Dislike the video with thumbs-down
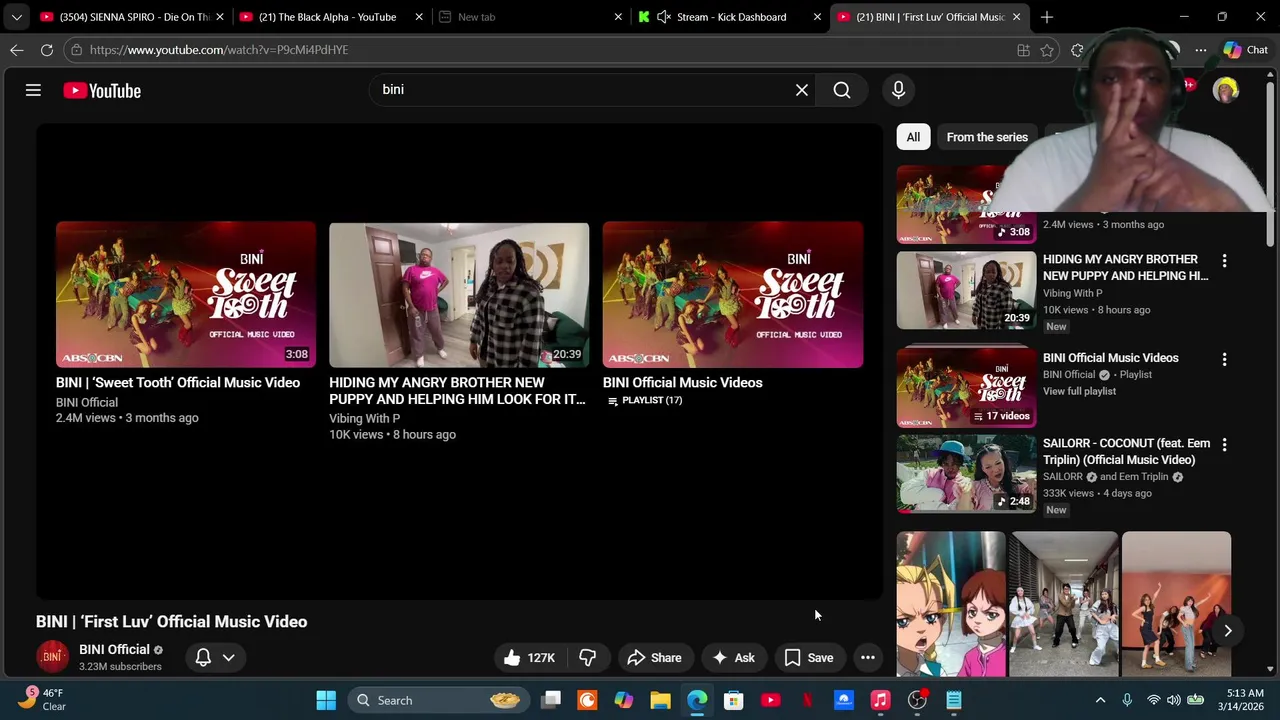Screen dimensions: 1280x720 tap(588, 657)
